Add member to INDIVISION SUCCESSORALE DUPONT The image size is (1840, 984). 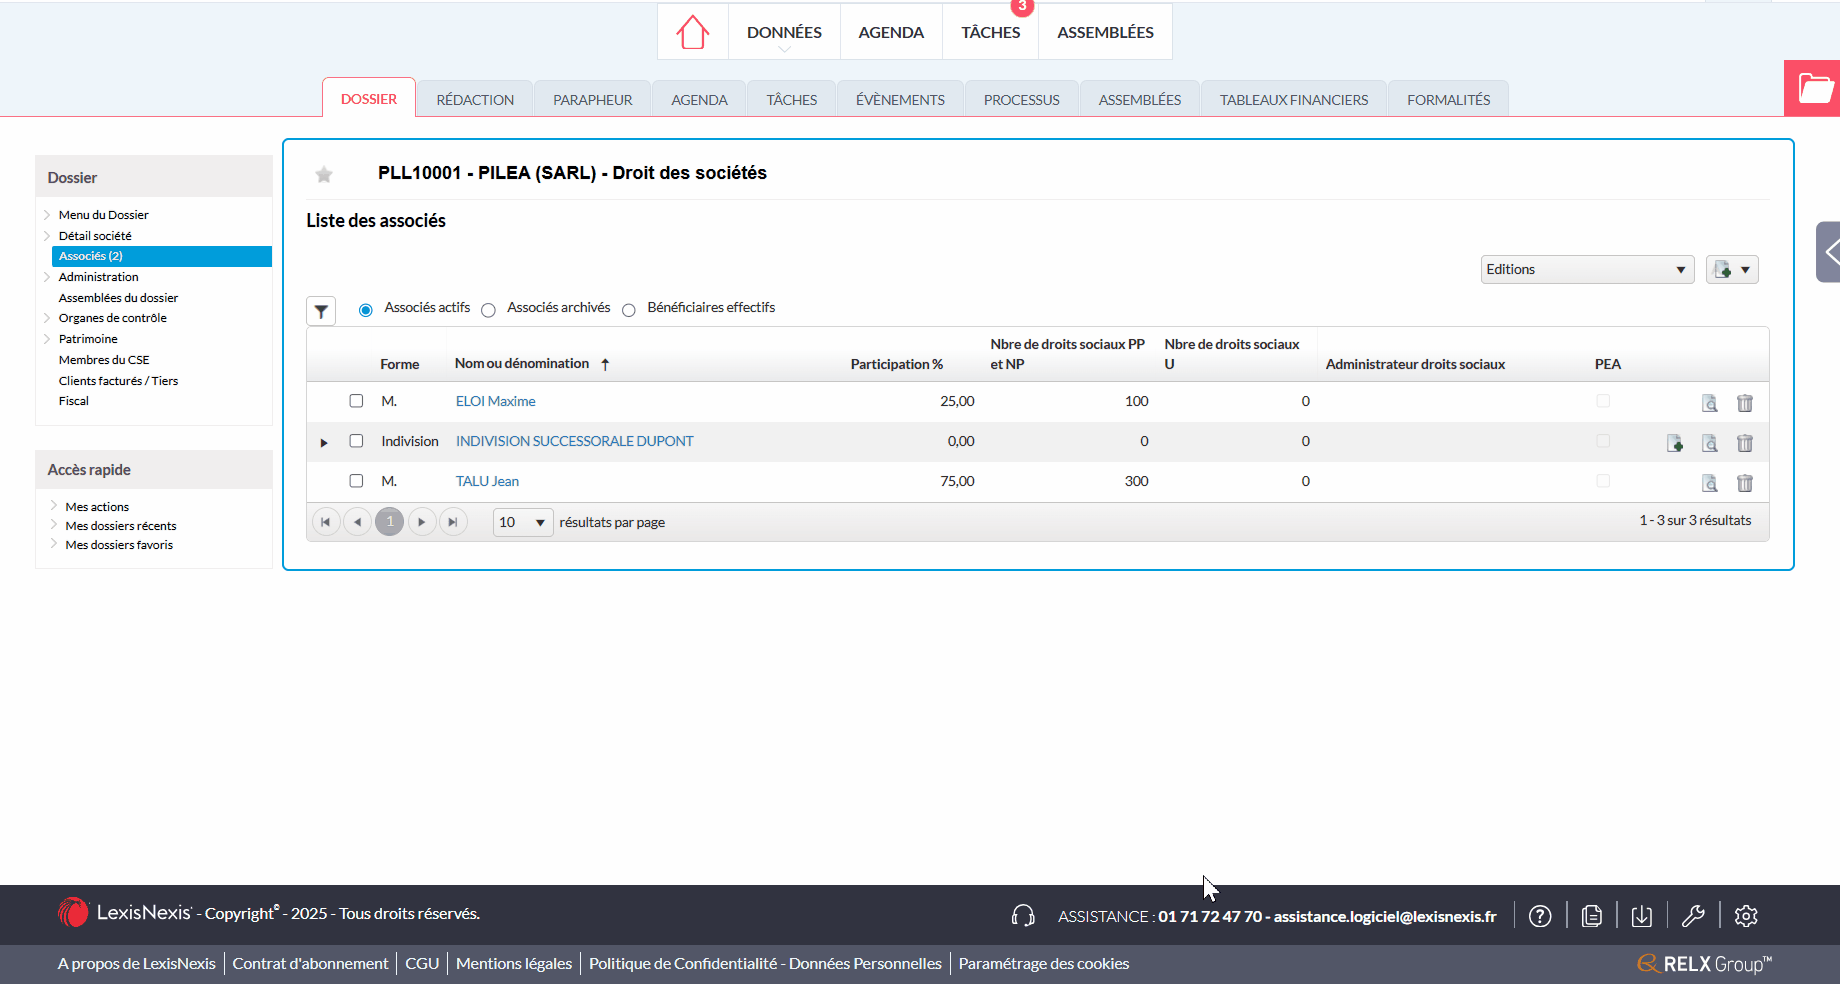(x=1675, y=443)
